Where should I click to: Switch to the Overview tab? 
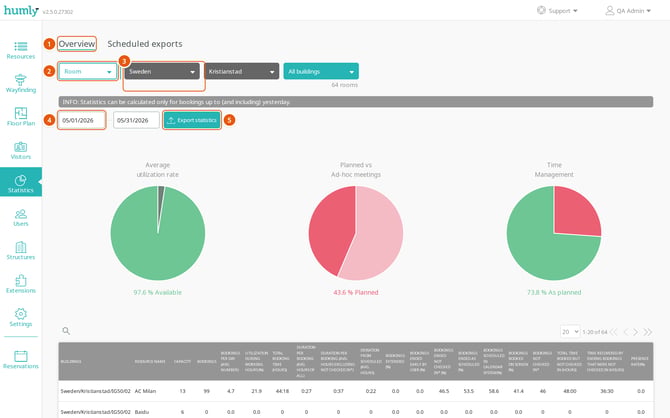pos(77,44)
